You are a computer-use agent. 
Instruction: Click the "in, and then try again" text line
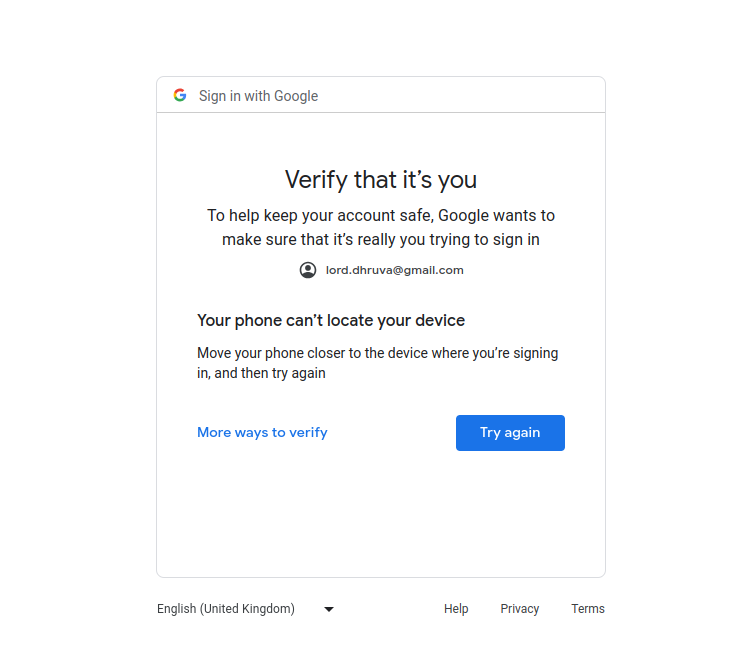pyautogui.click(x=261, y=373)
